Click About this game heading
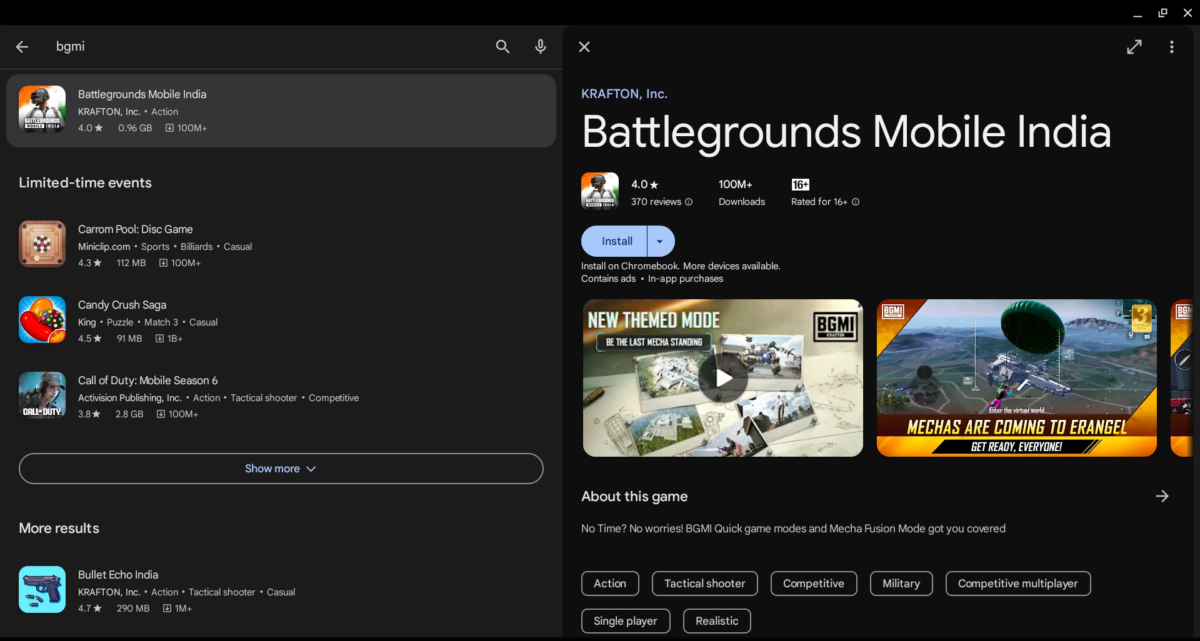The height and width of the screenshot is (641, 1200). tap(634, 496)
